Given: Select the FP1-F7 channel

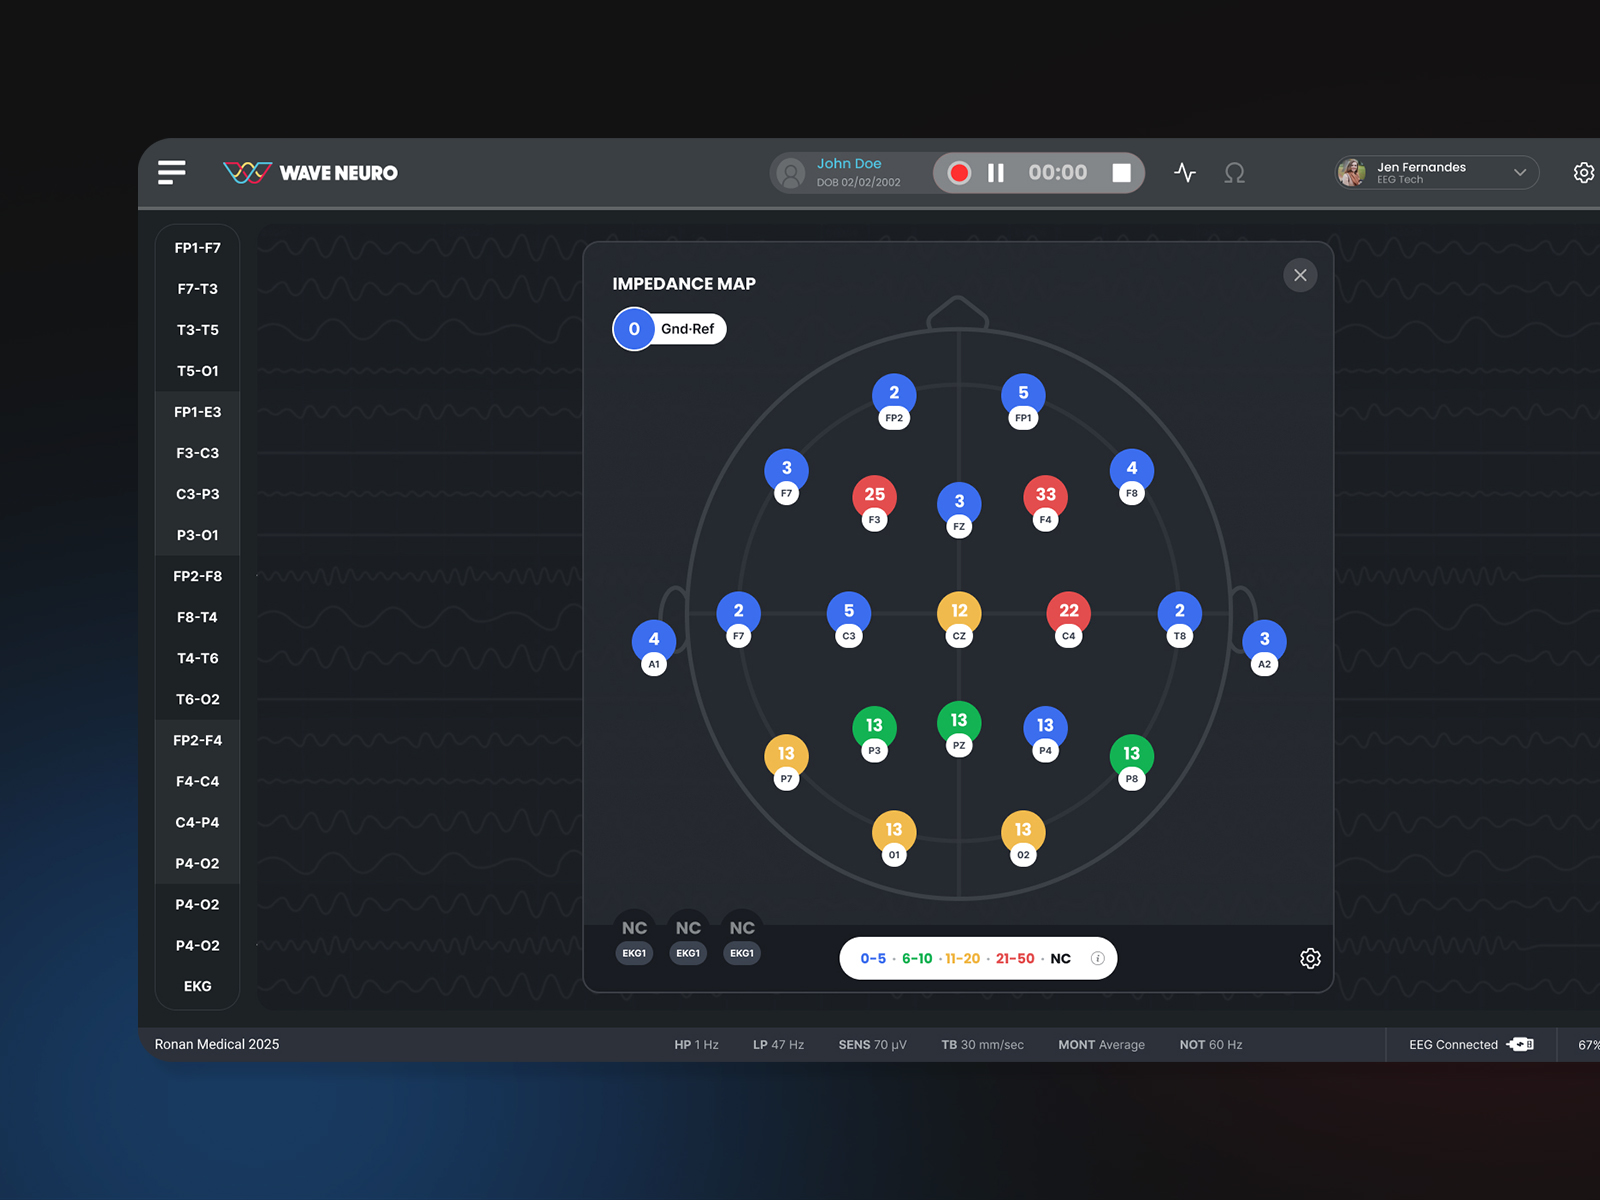Looking at the screenshot, I should [198, 248].
